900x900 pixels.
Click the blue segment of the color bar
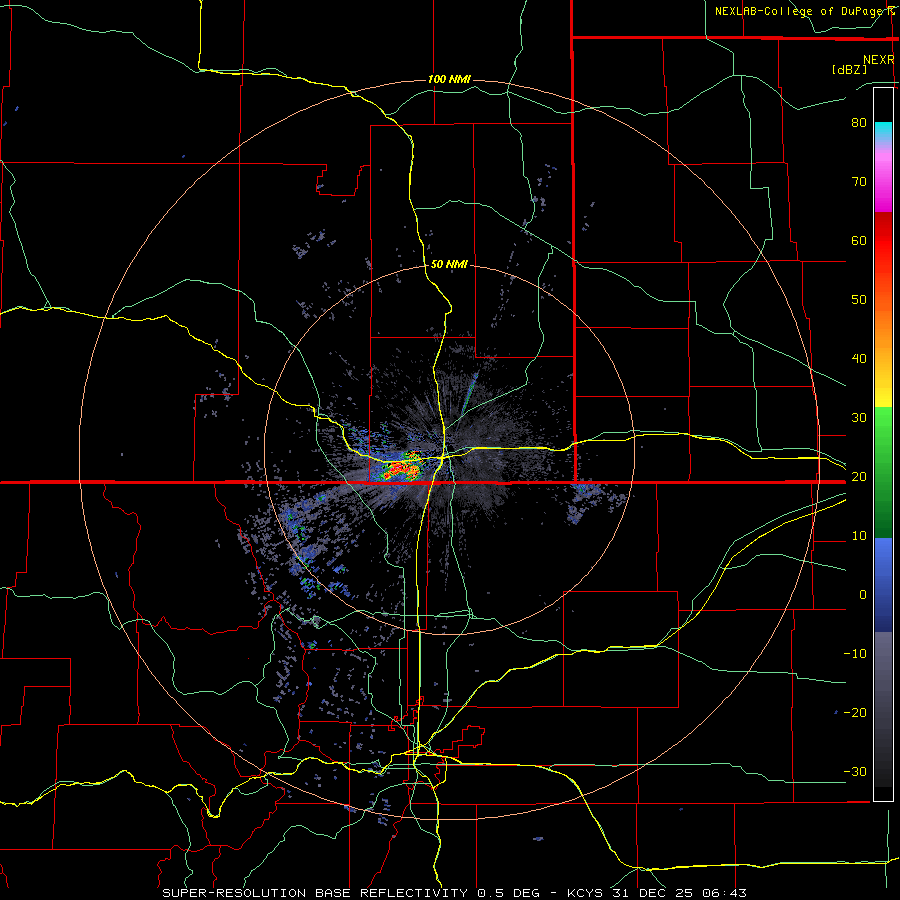[x=883, y=585]
